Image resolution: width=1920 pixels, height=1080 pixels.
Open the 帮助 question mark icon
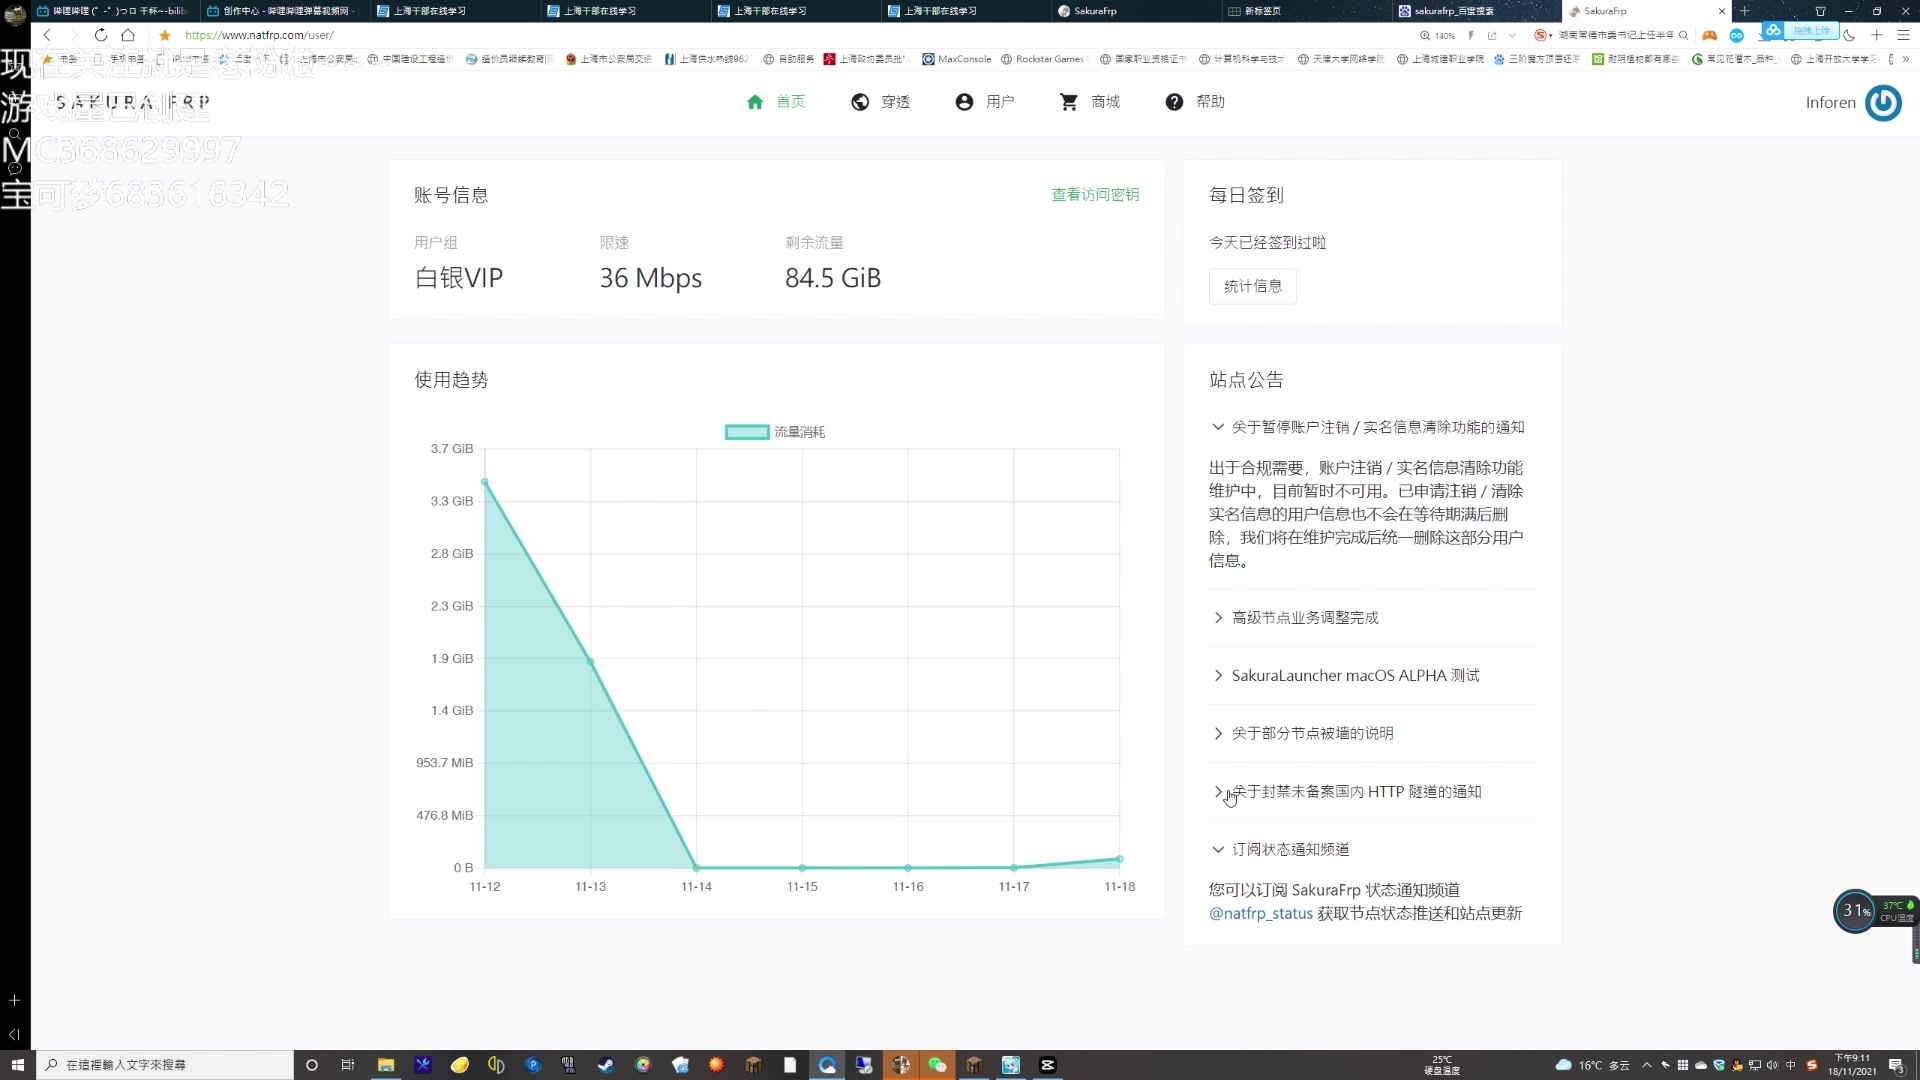coord(1174,102)
